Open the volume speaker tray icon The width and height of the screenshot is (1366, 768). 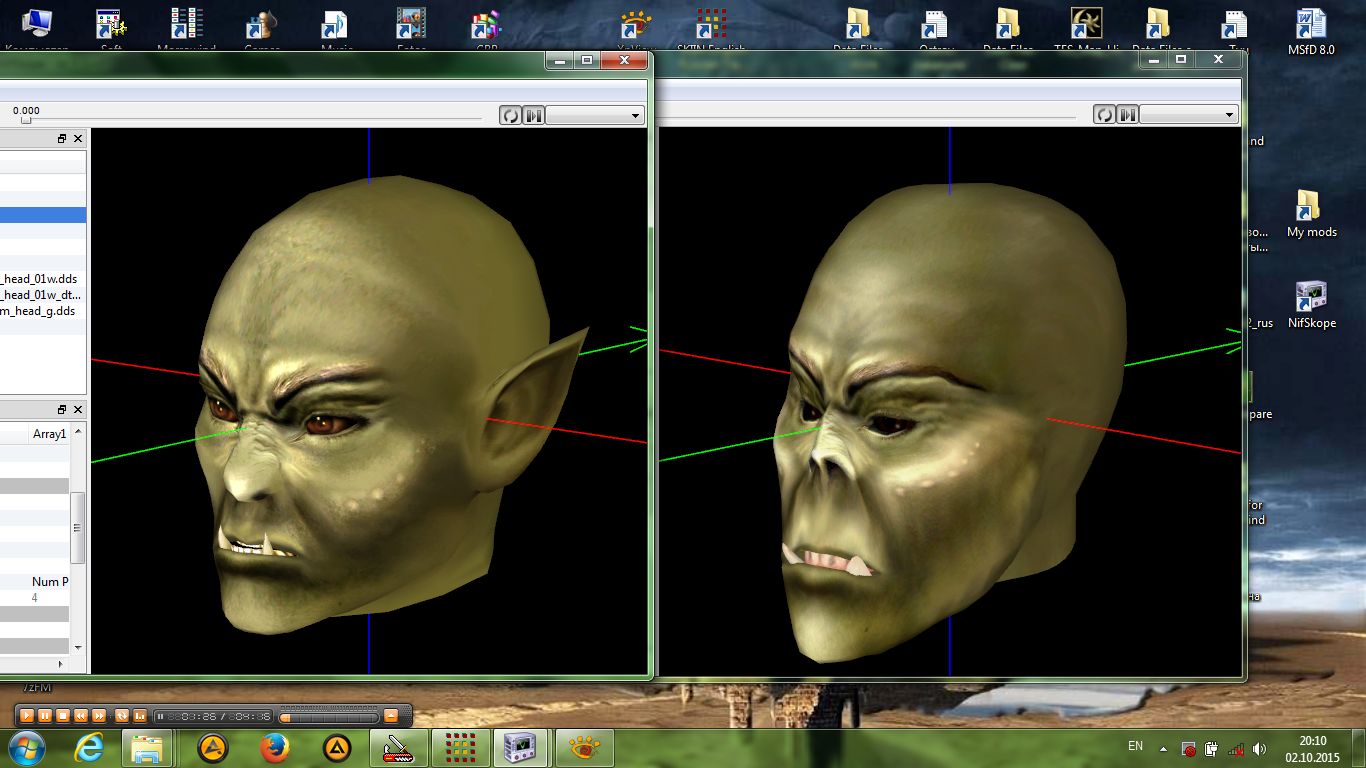[1259, 749]
